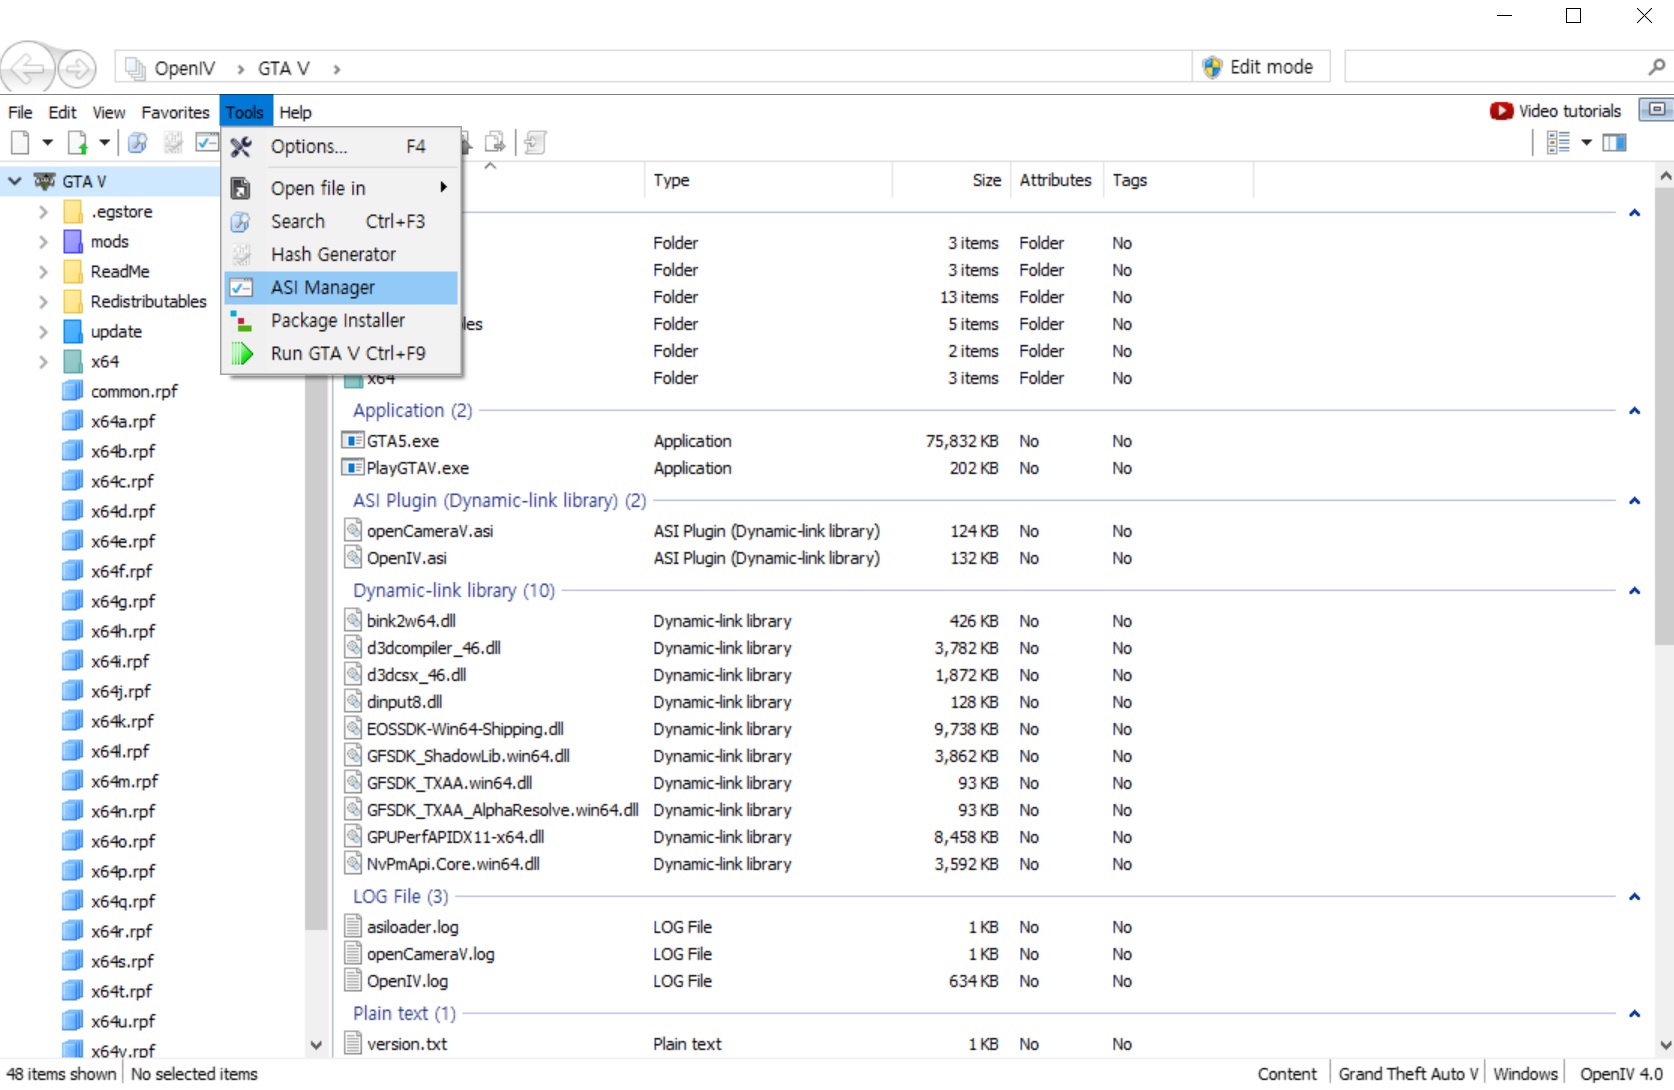Image resolution: width=1674 pixels, height=1090 pixels.
Task: Click the last toolbar icon after the separator
Action: (535, 143)
